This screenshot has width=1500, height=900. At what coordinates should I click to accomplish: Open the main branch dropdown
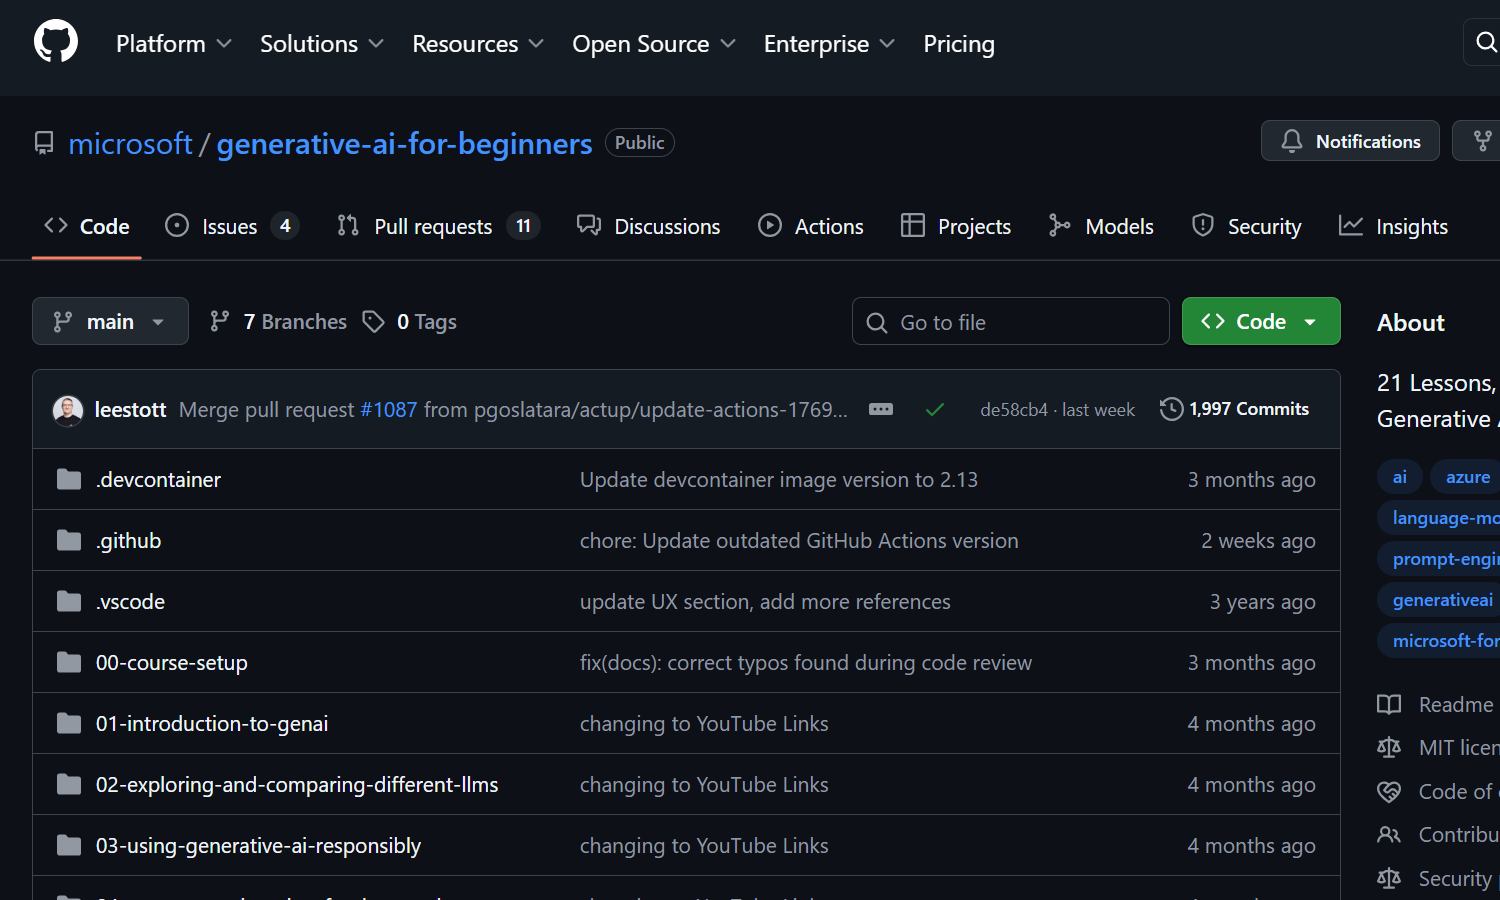coord(110,322)
